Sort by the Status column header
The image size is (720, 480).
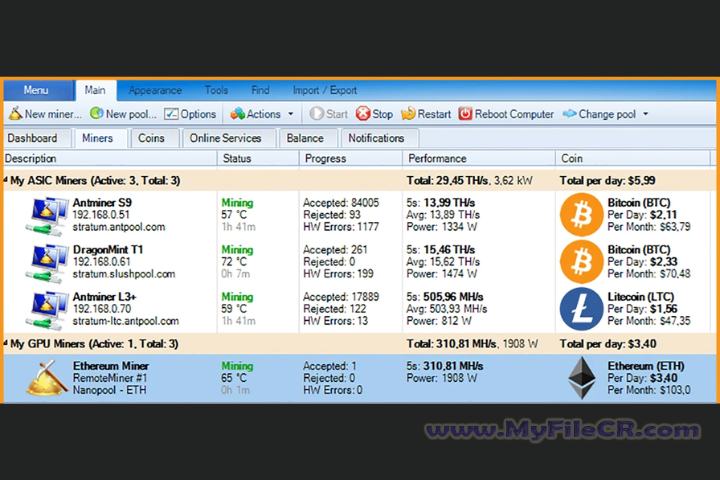coord(258,158)
